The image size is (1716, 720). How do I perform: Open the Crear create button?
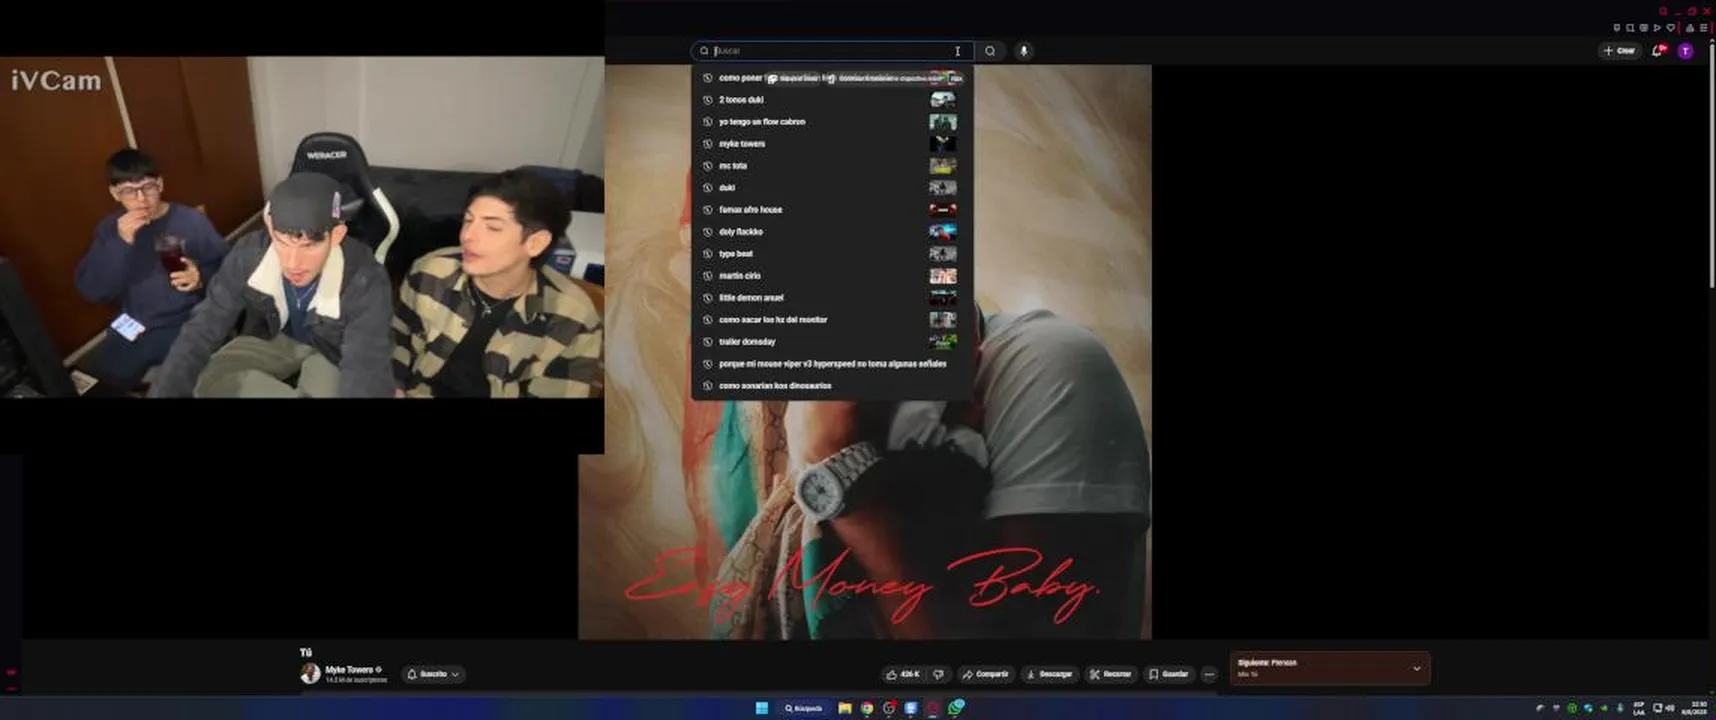[1620, 51]
